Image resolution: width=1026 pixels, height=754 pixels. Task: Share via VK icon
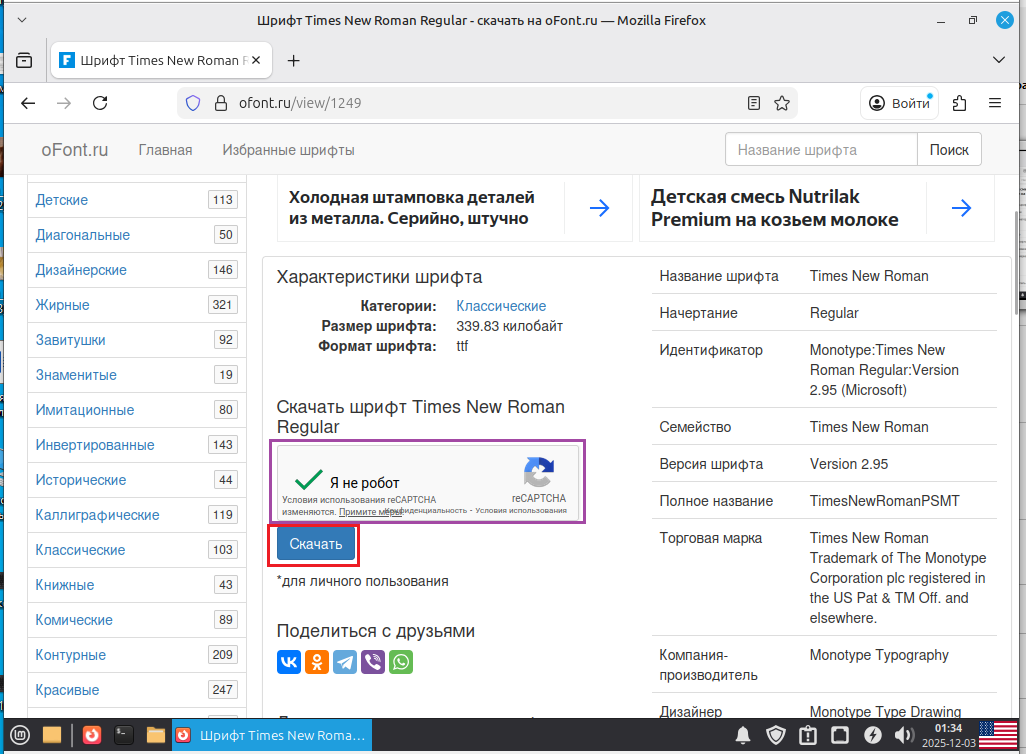(x=289, y=662)
